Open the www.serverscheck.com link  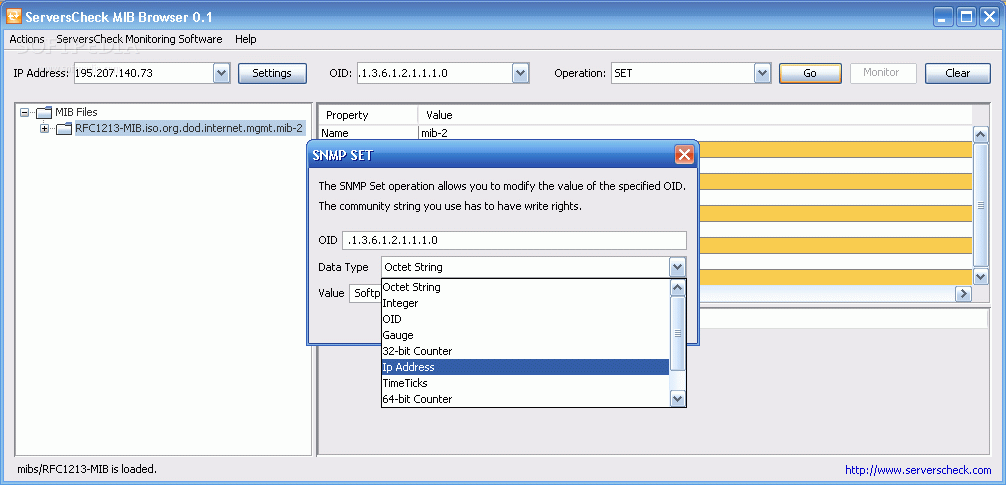tap(918, 470)
